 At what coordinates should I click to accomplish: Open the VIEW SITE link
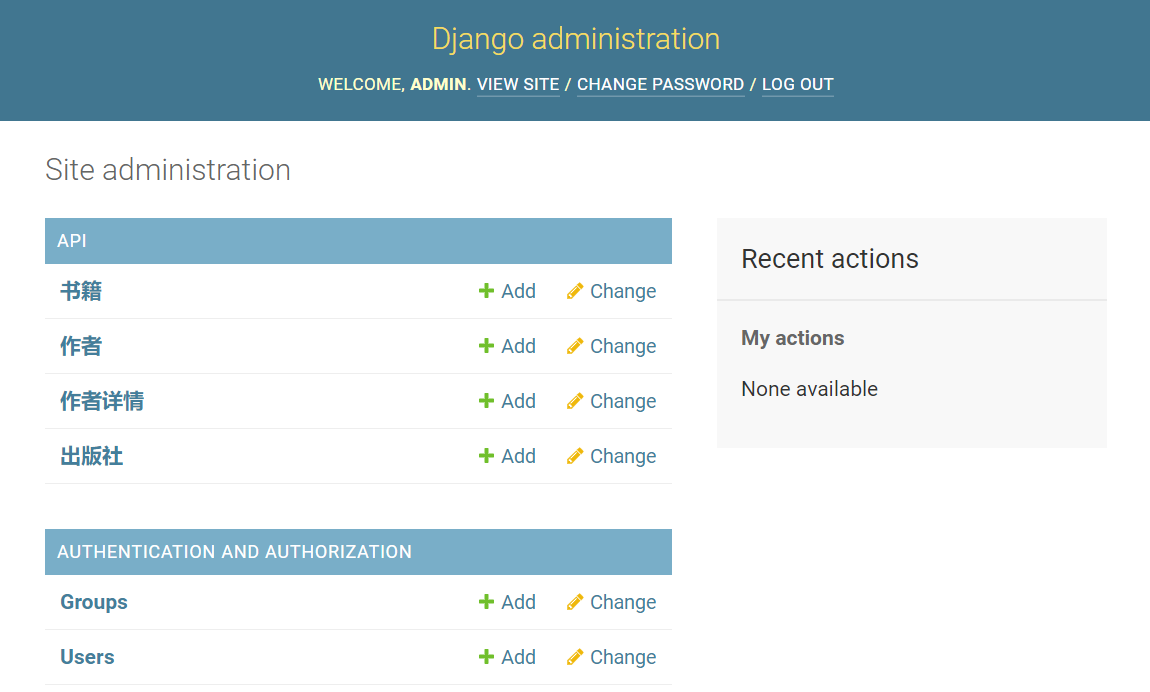click(x=518, y=84)
